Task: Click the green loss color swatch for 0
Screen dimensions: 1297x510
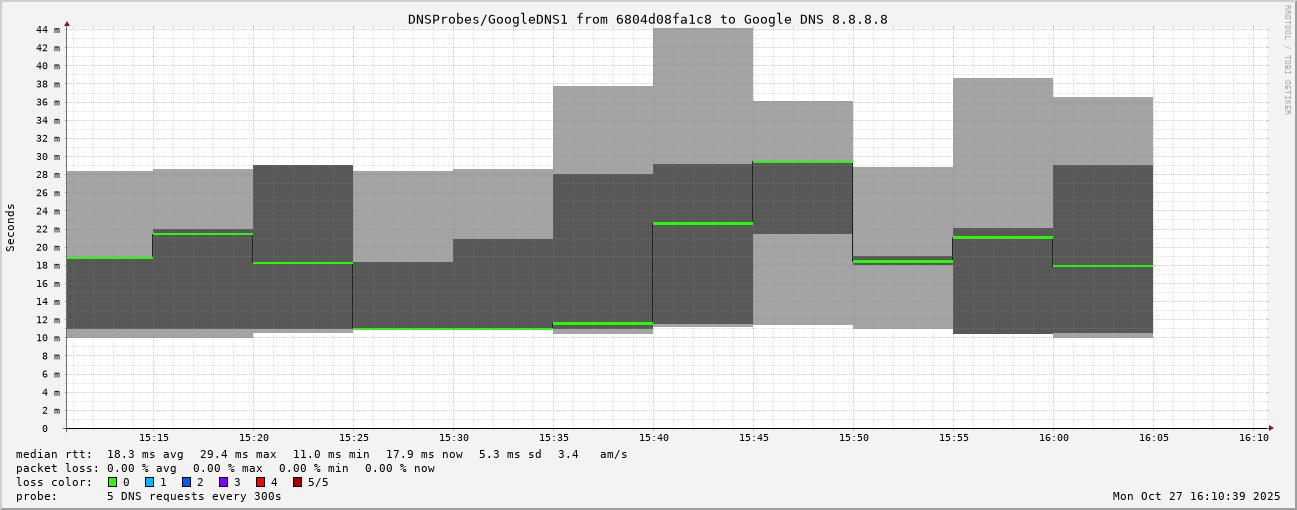Action: 112,482
